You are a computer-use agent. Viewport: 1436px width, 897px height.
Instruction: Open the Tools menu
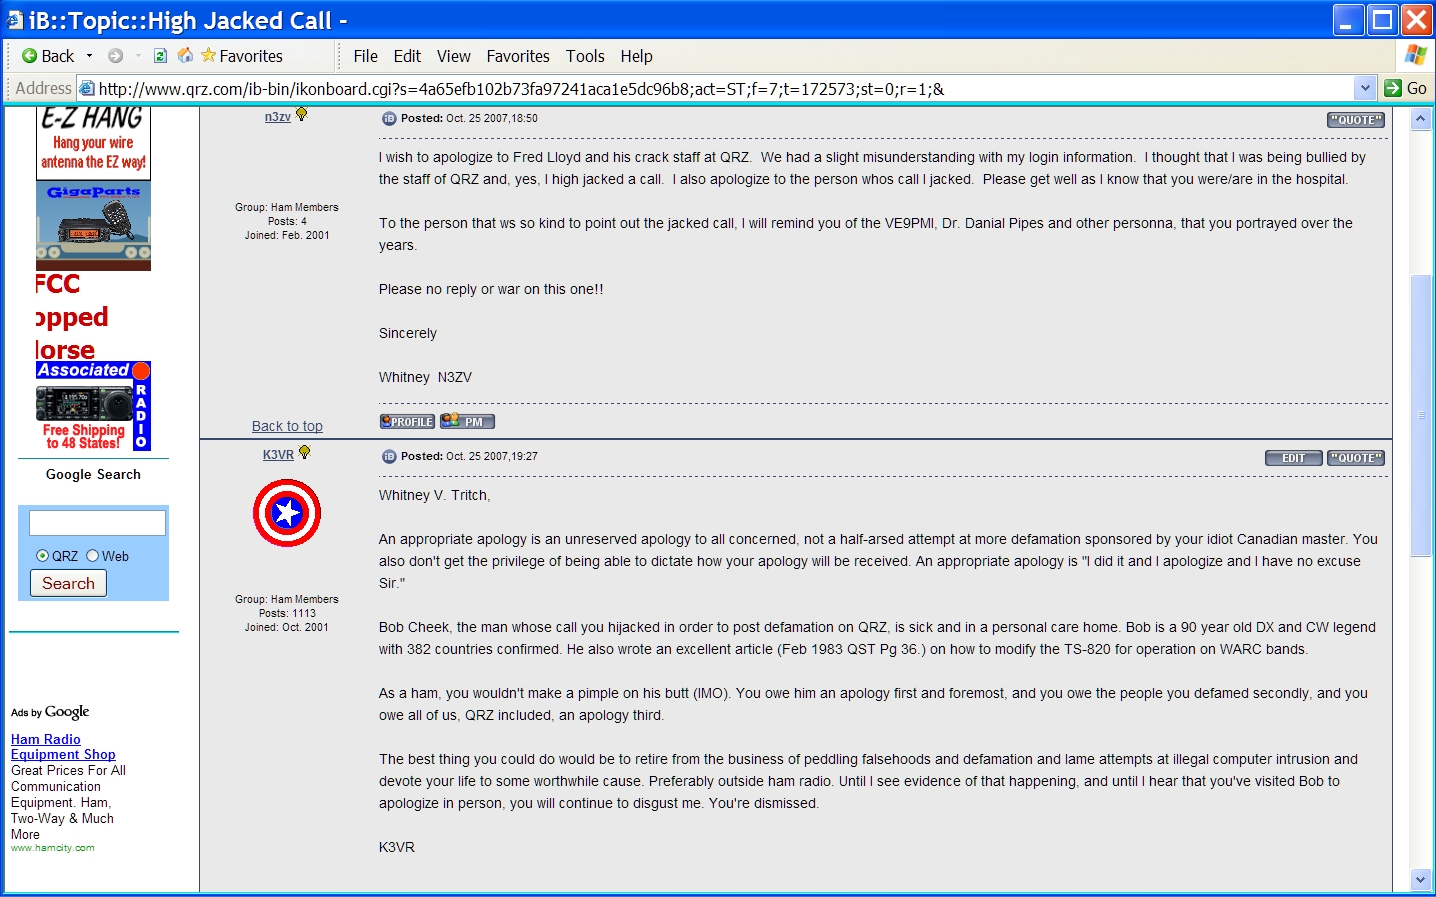click(585, 56)
